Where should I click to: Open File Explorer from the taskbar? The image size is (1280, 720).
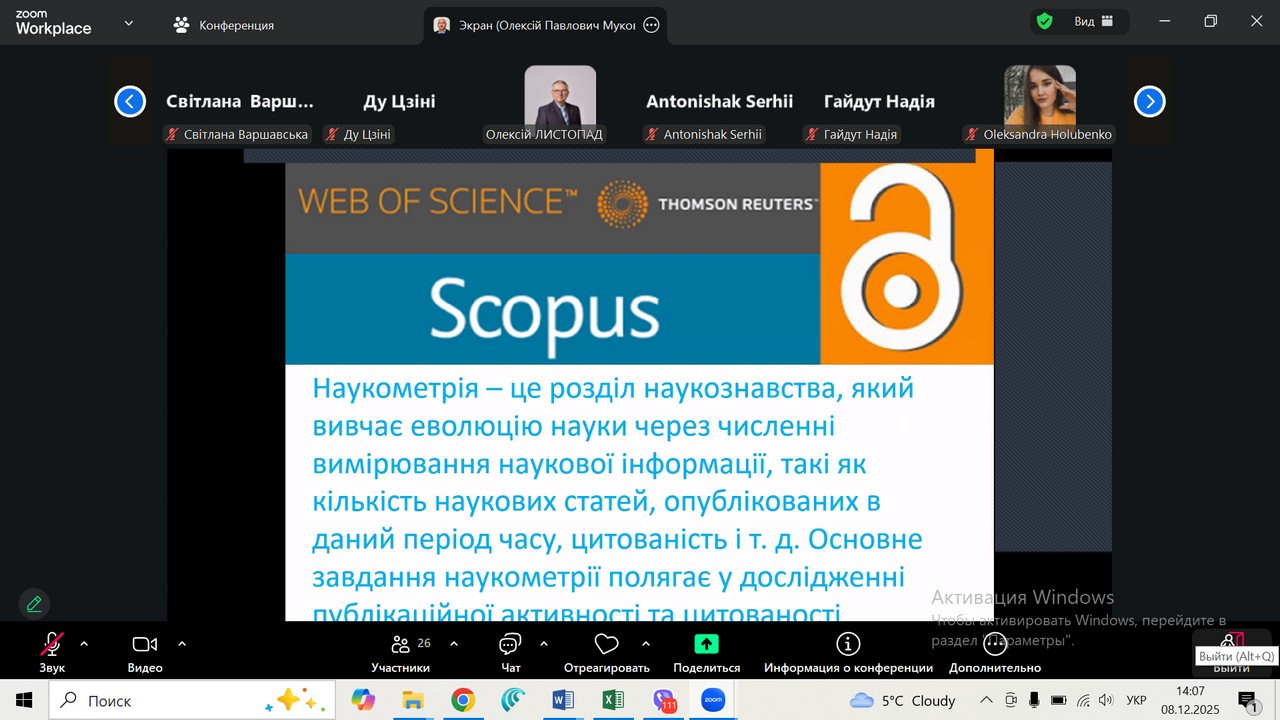pyautogui.click(x=413, y=700)
